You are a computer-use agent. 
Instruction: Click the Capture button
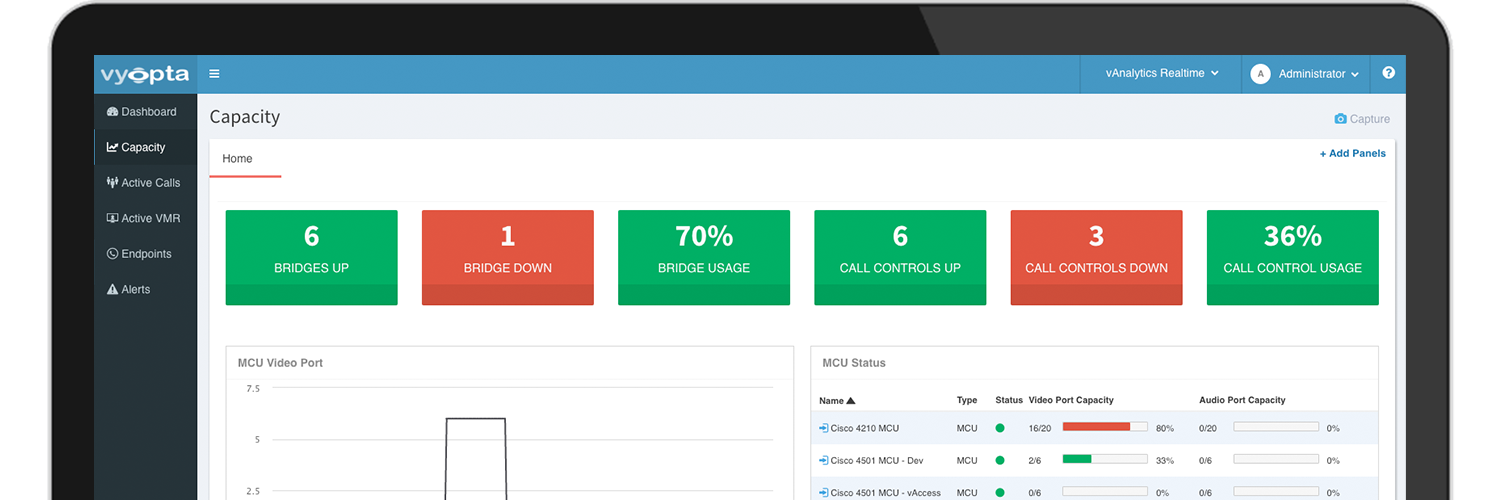[1362, 119]
